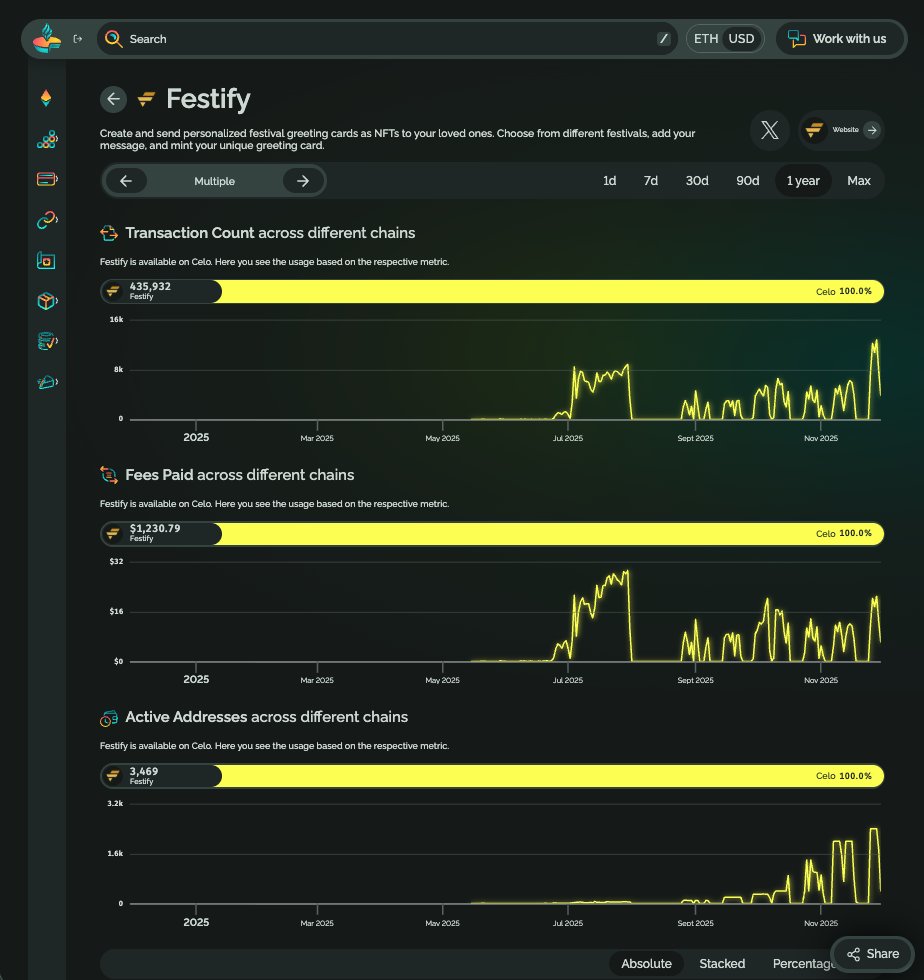This screenshot has width=924, height=980.
Task: Click the 435,932 Festify transaction badge
Action: coord(161,291)
